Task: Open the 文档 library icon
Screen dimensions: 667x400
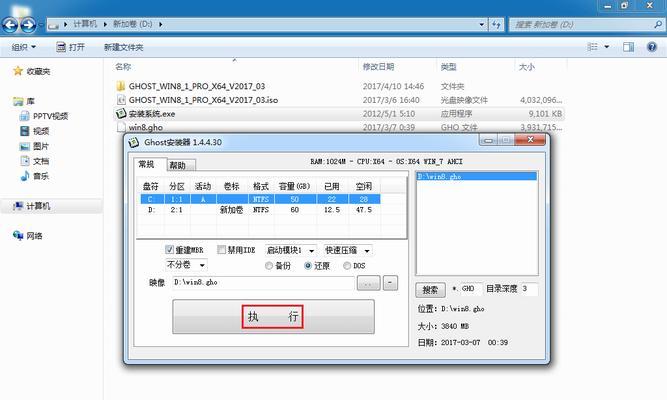Action: tap(25, 161)
